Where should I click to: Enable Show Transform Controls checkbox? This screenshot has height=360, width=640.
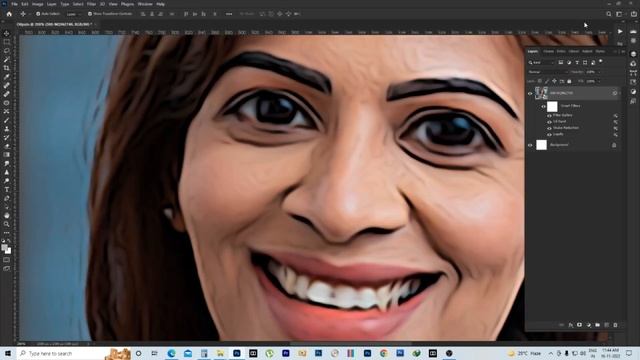click(90, 14)
